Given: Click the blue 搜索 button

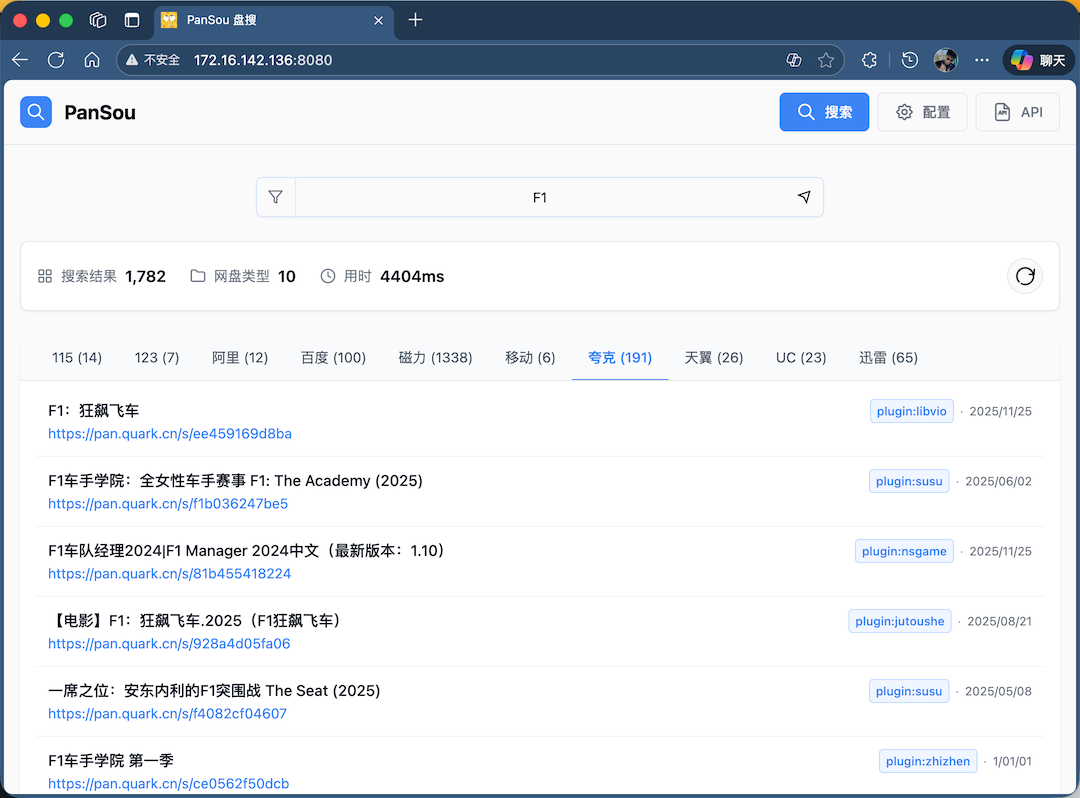Looking at the screenshot, I should 824,112.
